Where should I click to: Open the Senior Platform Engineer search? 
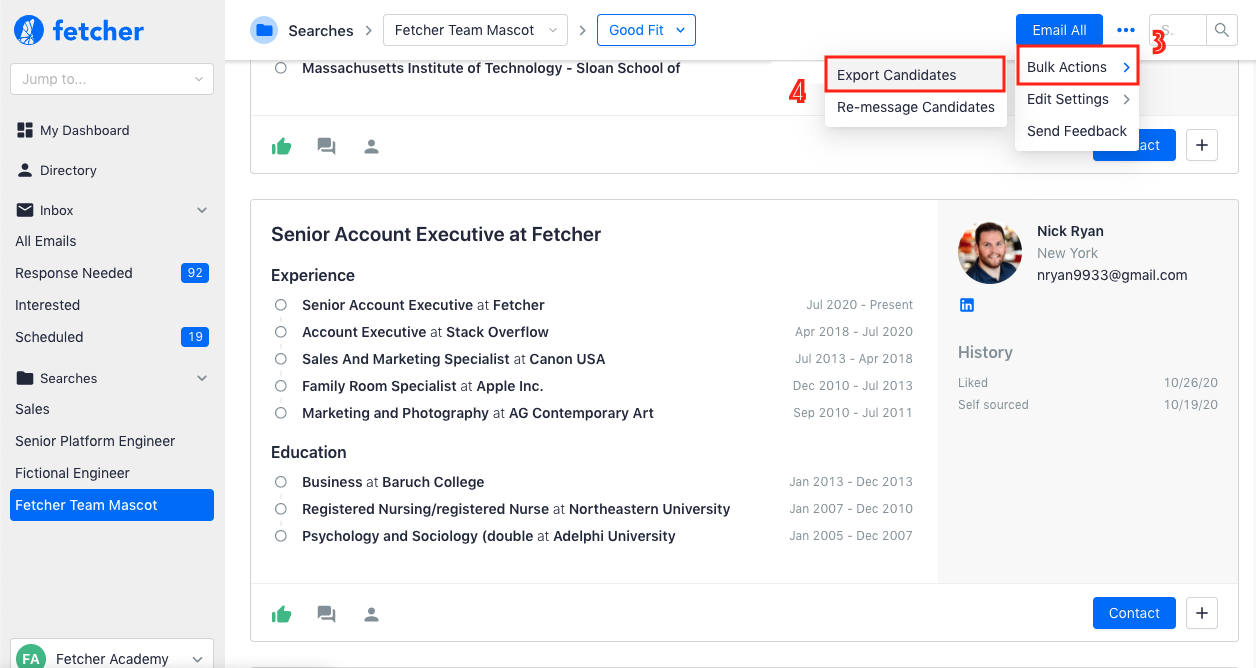[95, 441]
